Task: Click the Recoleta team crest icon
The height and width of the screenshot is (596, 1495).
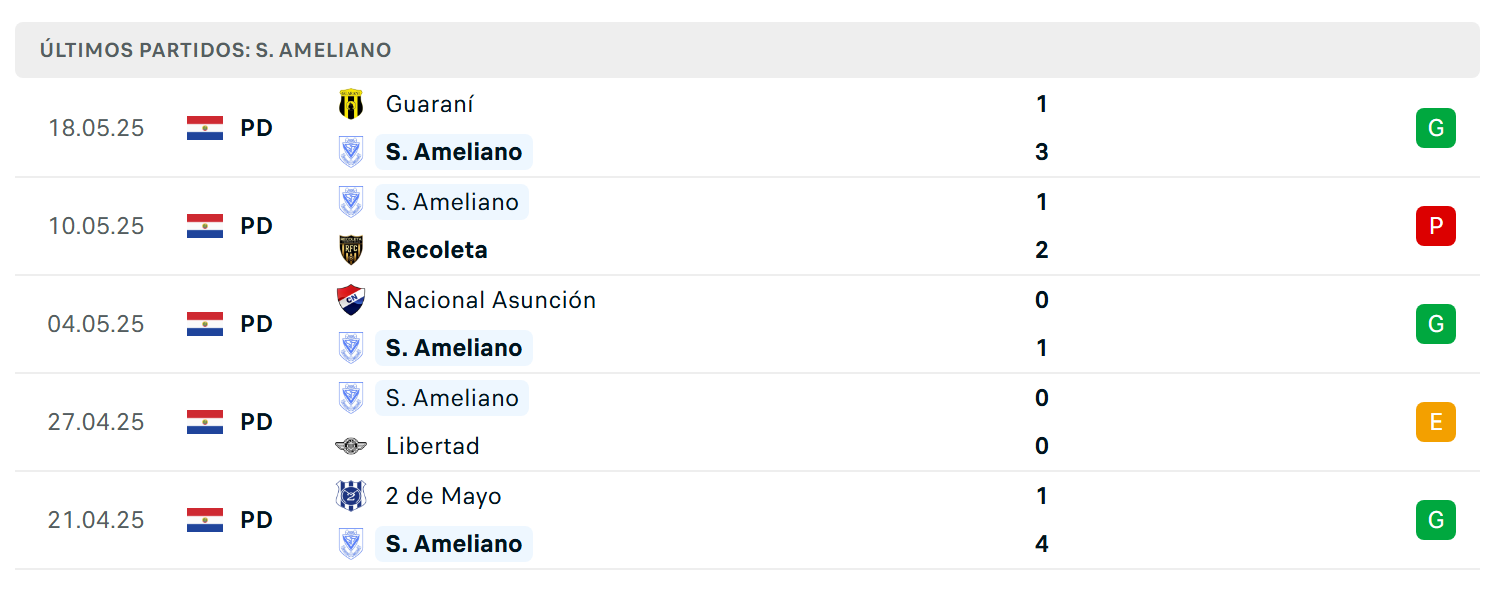Action: [x=351, y=250]
